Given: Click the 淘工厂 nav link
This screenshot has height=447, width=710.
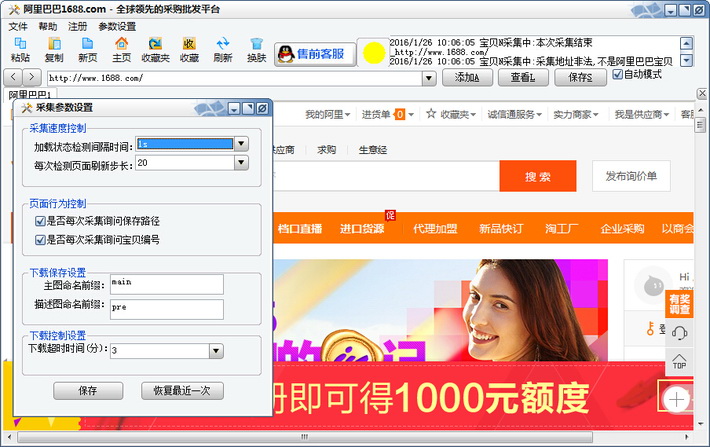Looking at the screenshot, I should pyautogui.click(x=561, y=229).
